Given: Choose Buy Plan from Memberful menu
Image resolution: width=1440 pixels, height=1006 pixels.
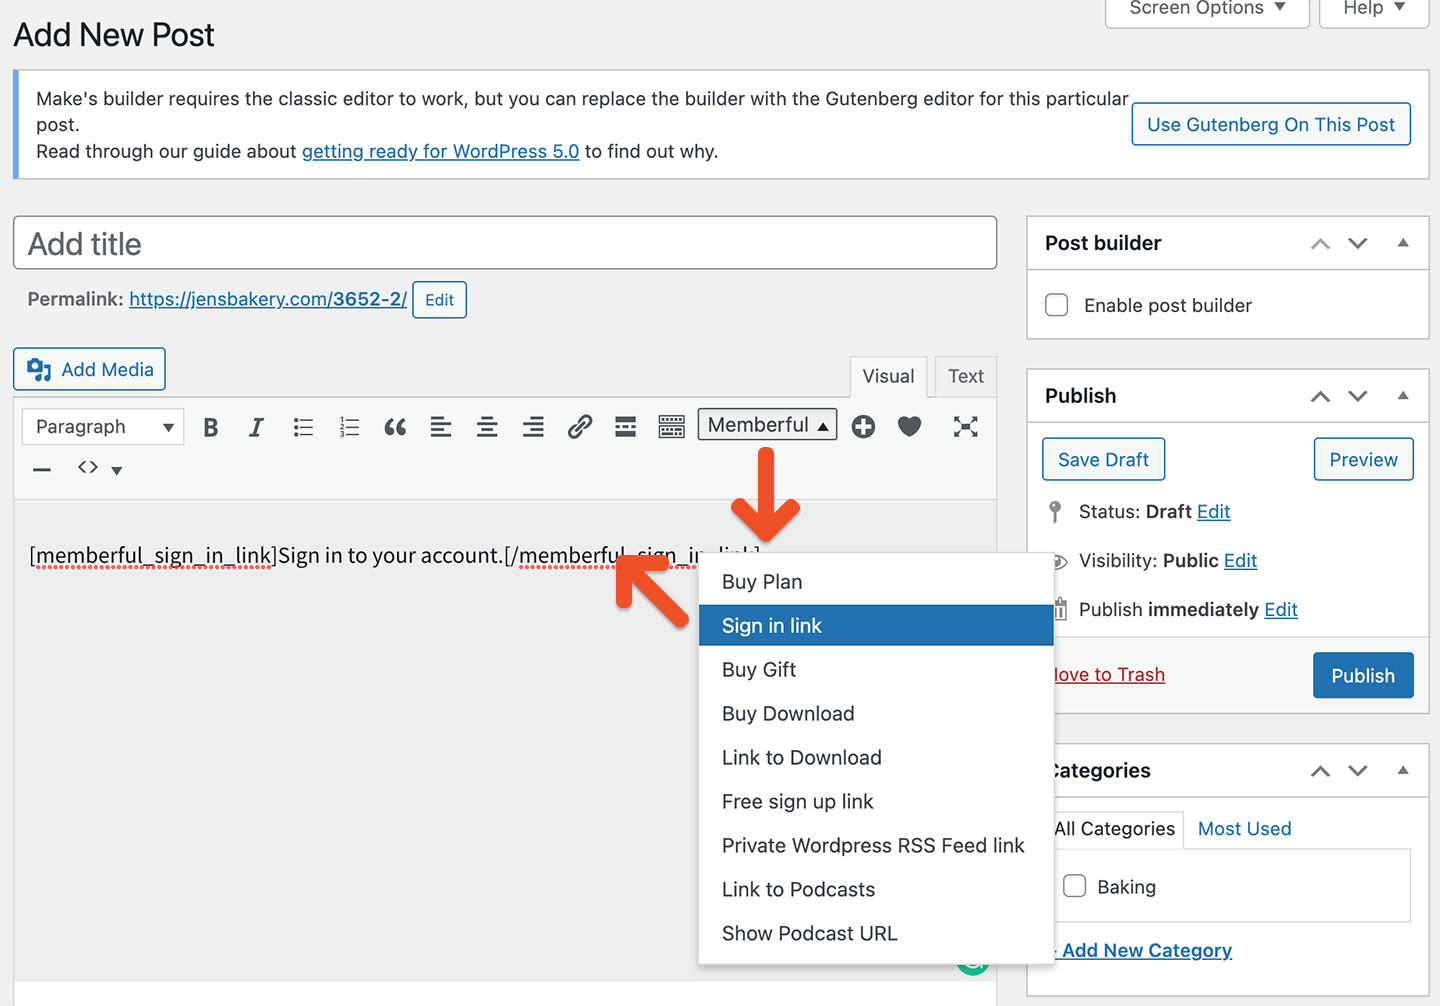Looking at the screenshot, I should [876, 582].
